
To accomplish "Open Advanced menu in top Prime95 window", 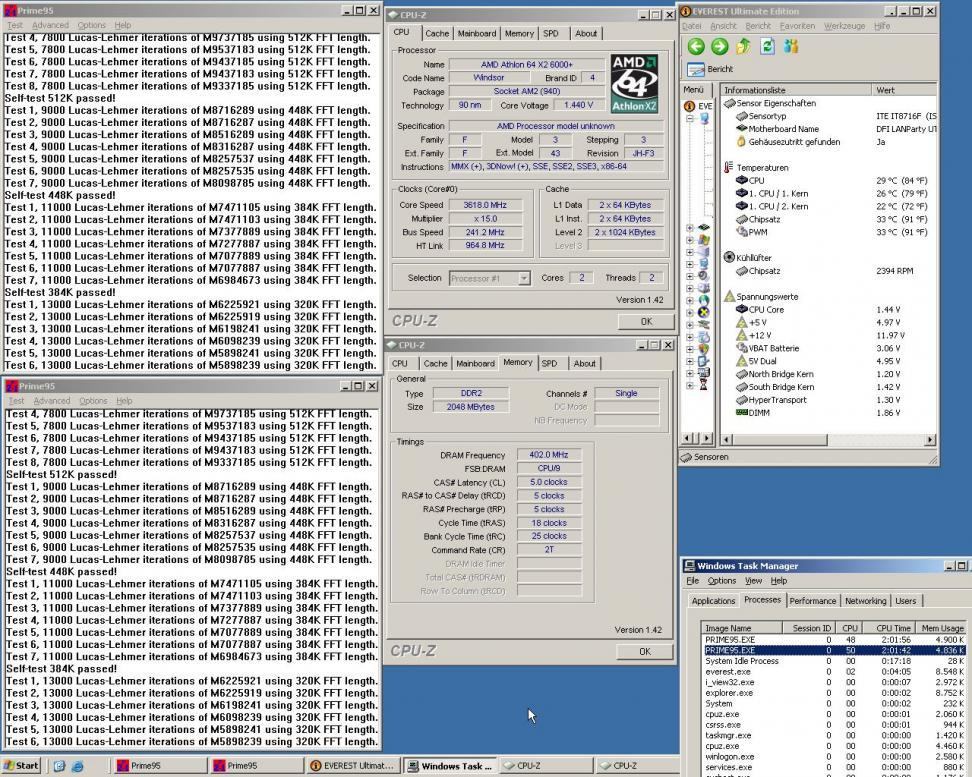I will point(50,25).
